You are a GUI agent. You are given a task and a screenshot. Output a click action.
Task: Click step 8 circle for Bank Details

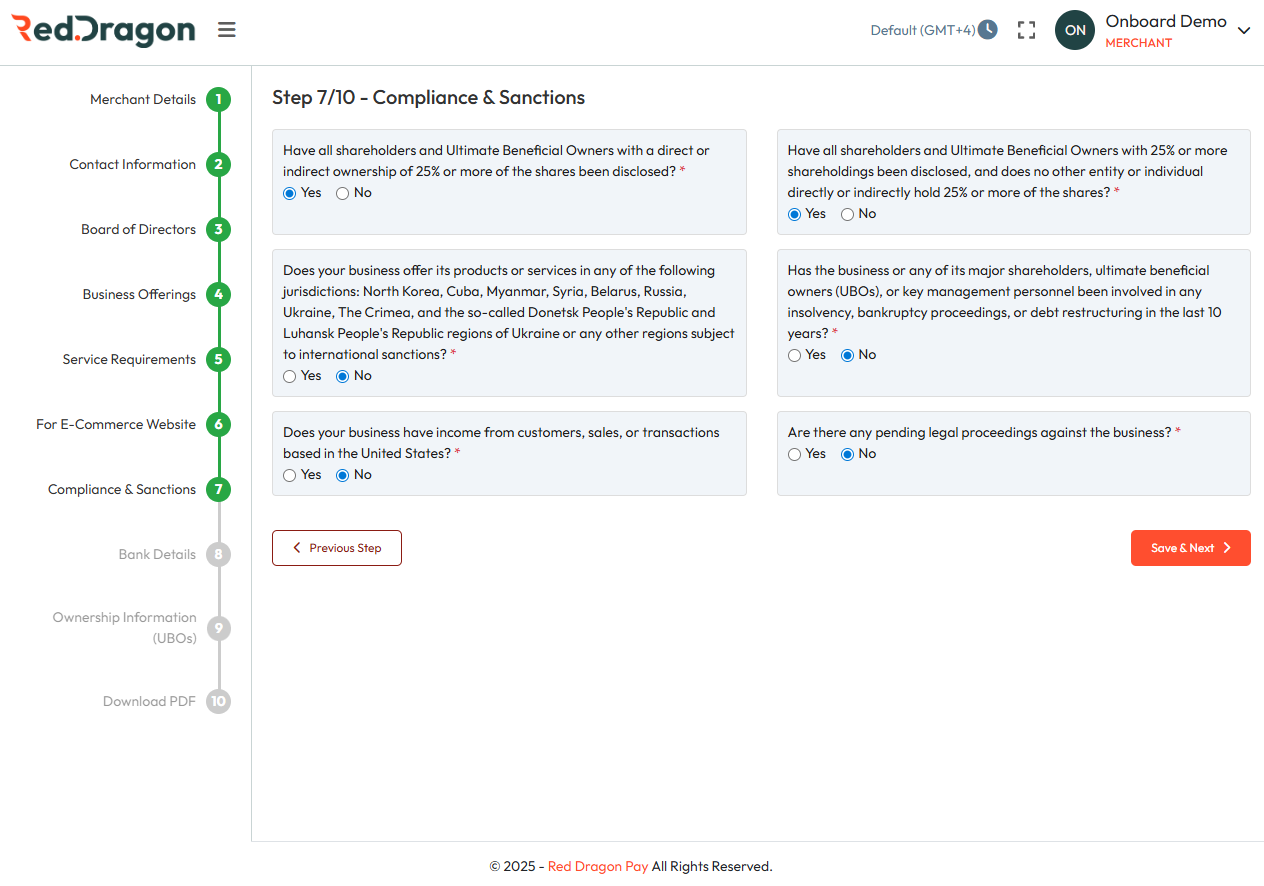tap(218, 555)
